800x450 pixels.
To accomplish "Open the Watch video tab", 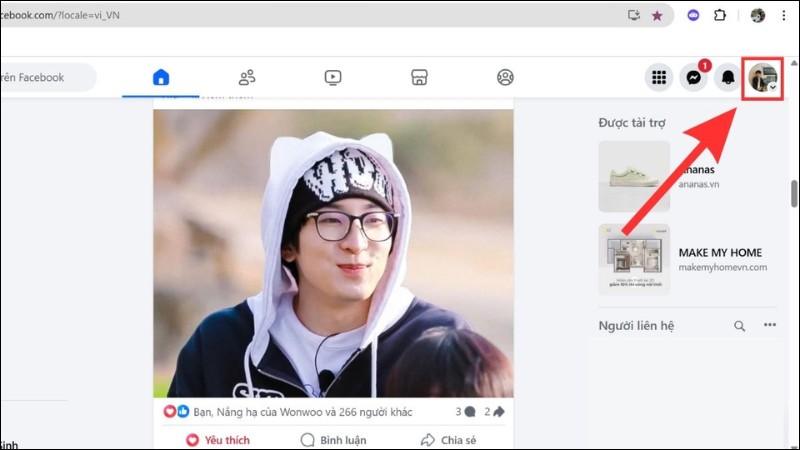I will coord(333,78).
